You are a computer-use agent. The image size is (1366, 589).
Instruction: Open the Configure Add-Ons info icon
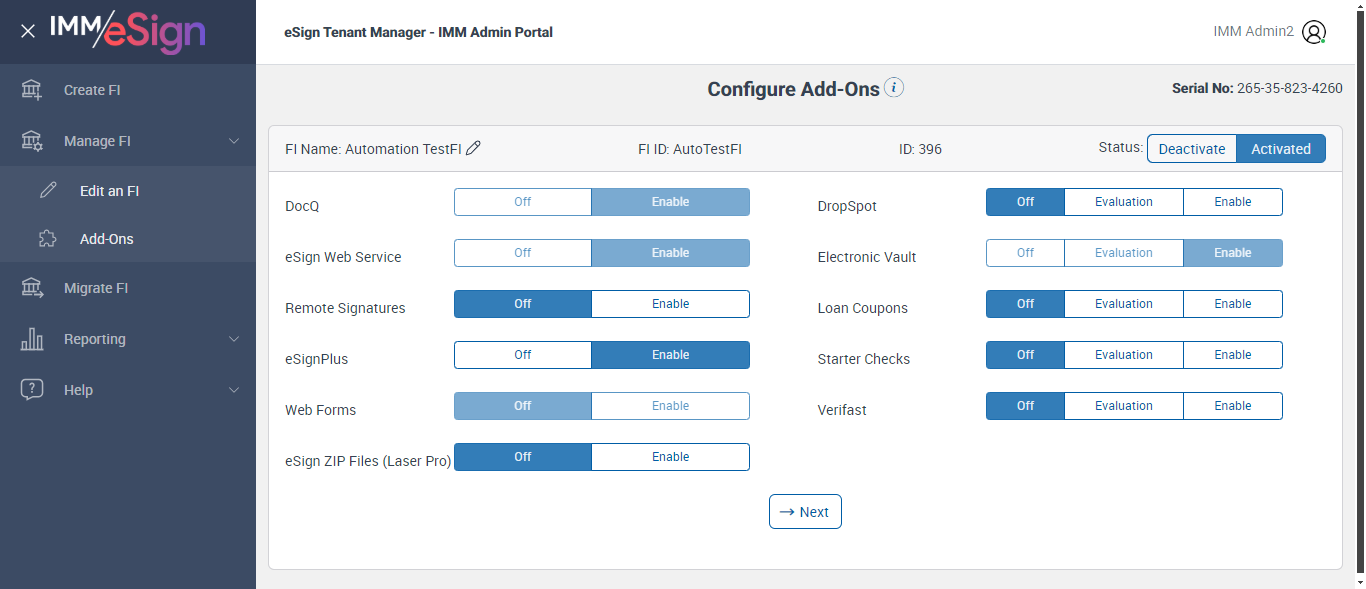(x=894, y=88)
